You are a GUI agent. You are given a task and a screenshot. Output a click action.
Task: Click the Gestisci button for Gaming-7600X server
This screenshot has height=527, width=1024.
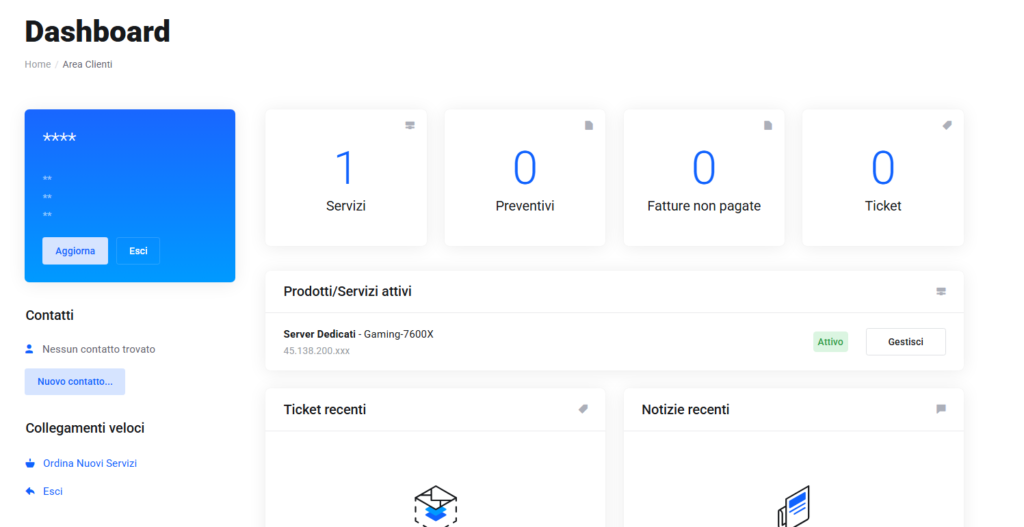click(906, 342)
